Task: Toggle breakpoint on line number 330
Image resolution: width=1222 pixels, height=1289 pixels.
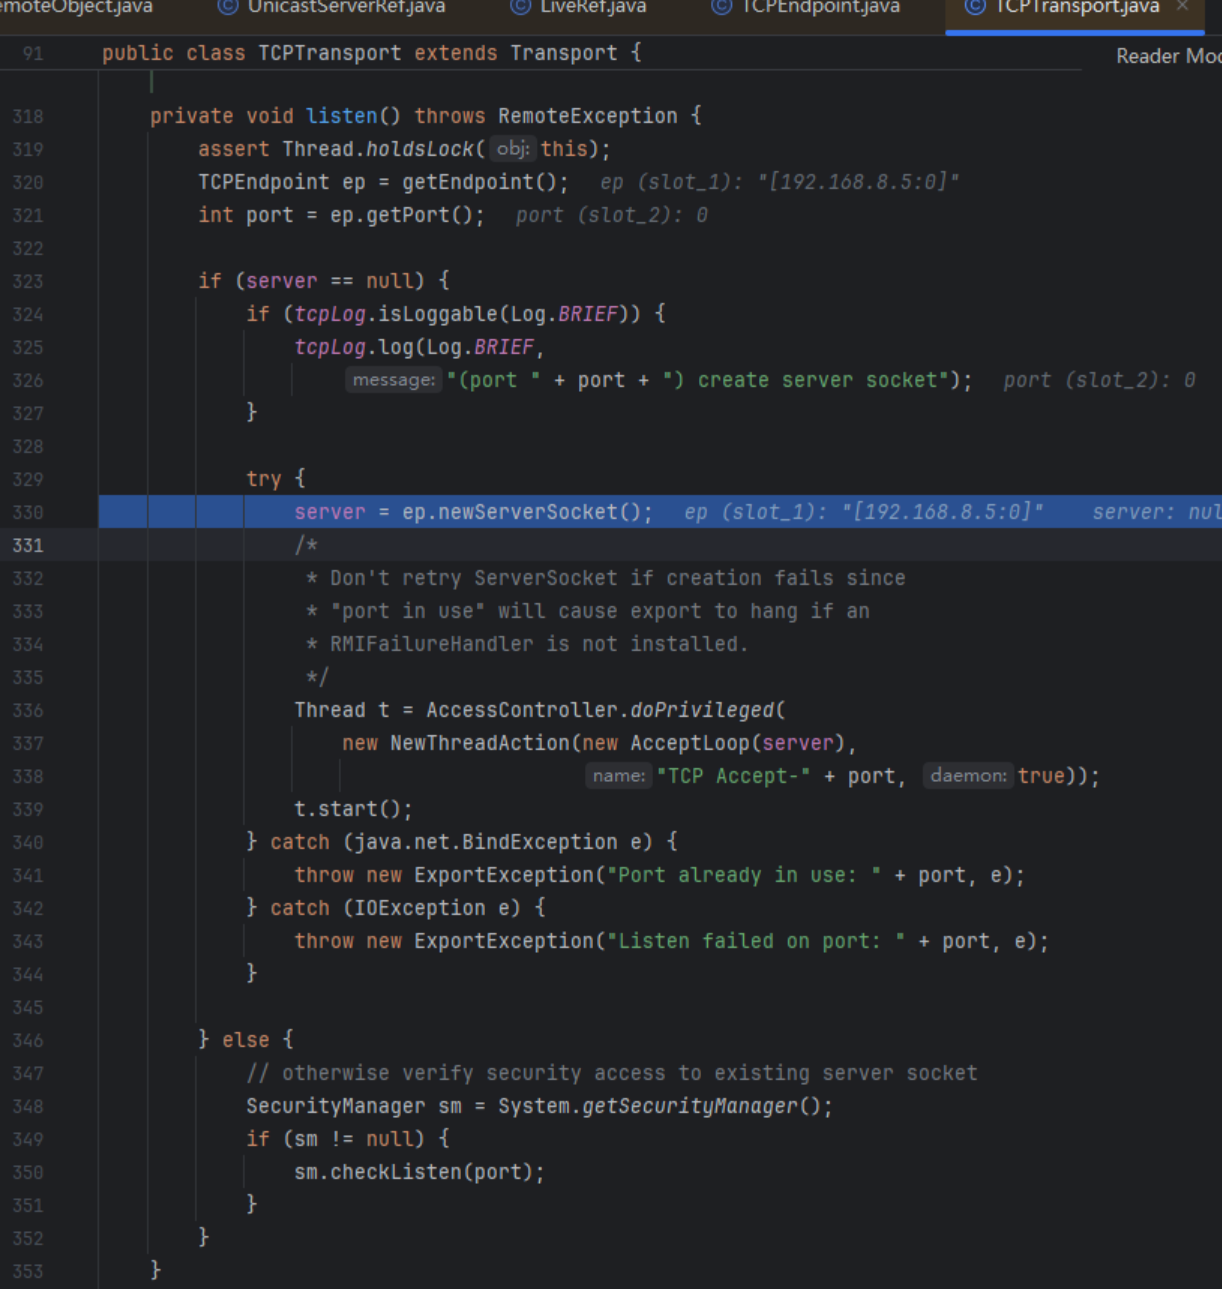Action: (28, 513)
